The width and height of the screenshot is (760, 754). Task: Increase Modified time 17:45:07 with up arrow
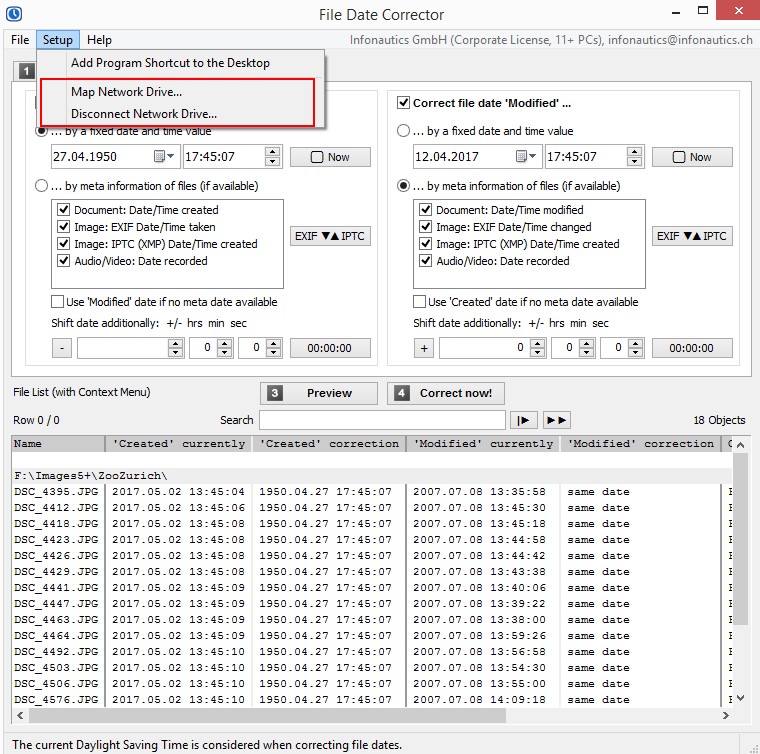coord(634,152)
